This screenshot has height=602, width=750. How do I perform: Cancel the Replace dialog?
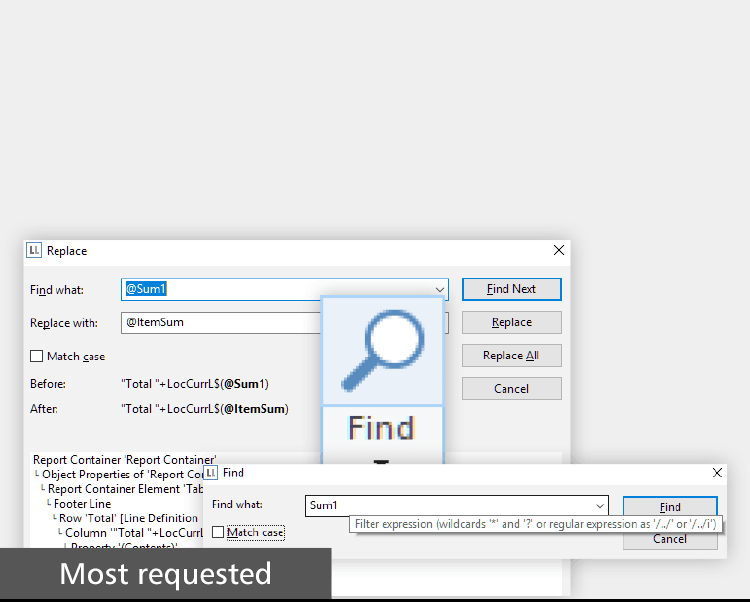511,388
